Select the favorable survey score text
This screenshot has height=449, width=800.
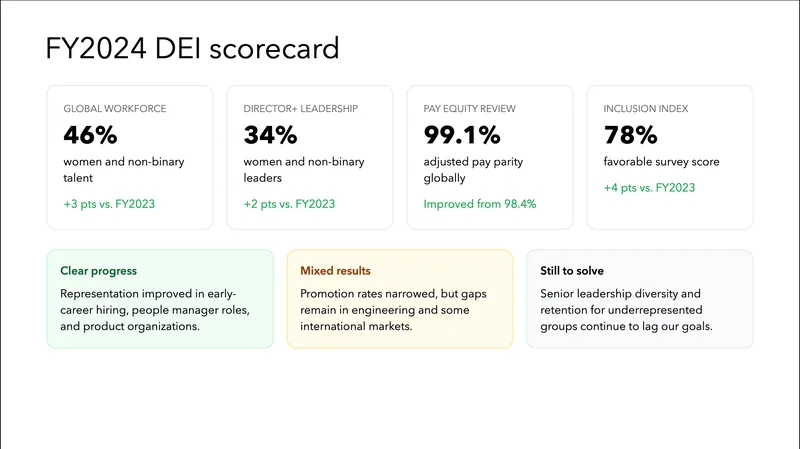click(661, 161)
